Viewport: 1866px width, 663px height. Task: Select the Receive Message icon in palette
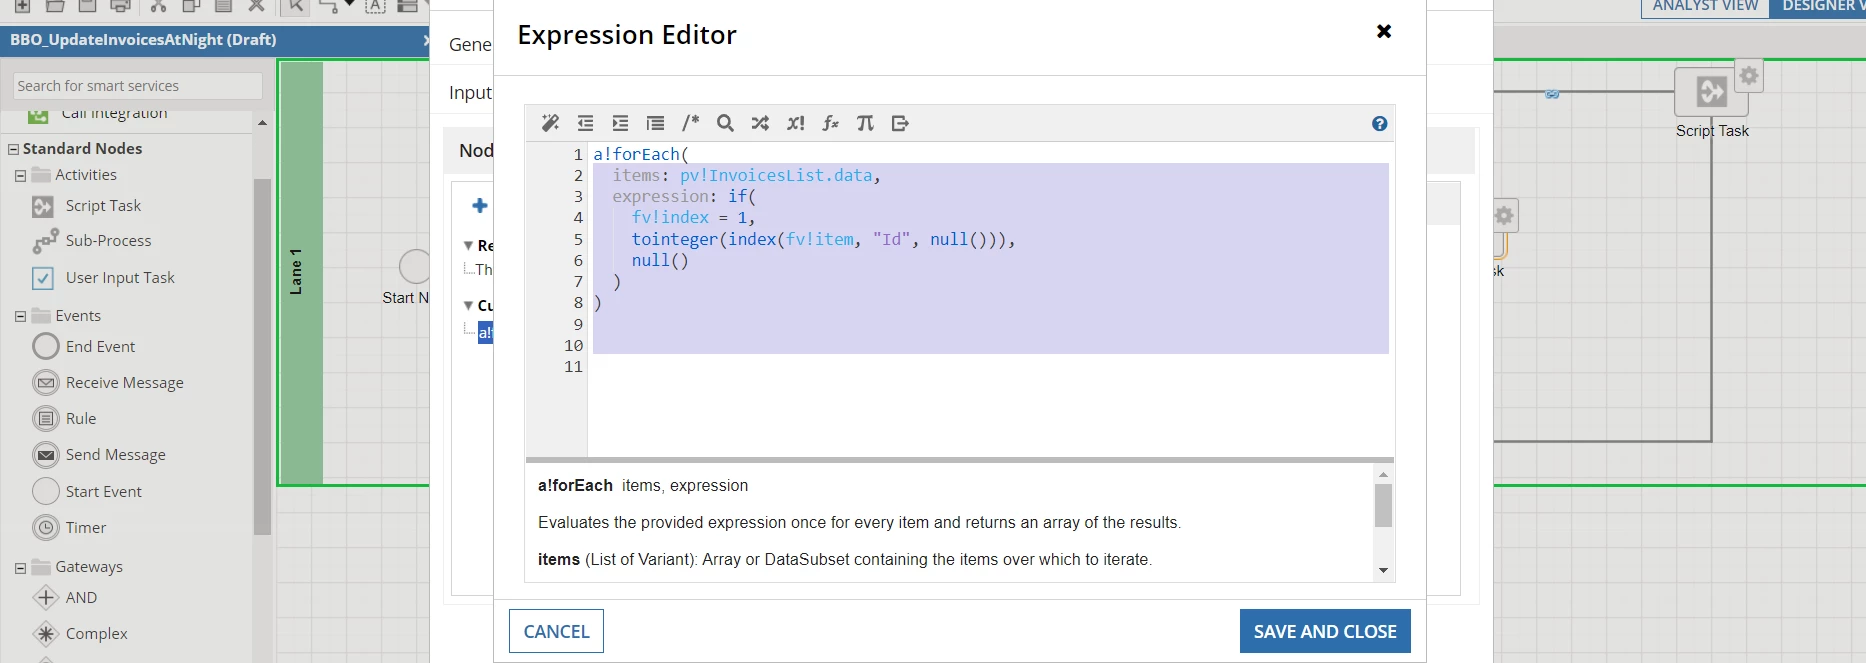(46, 383)
